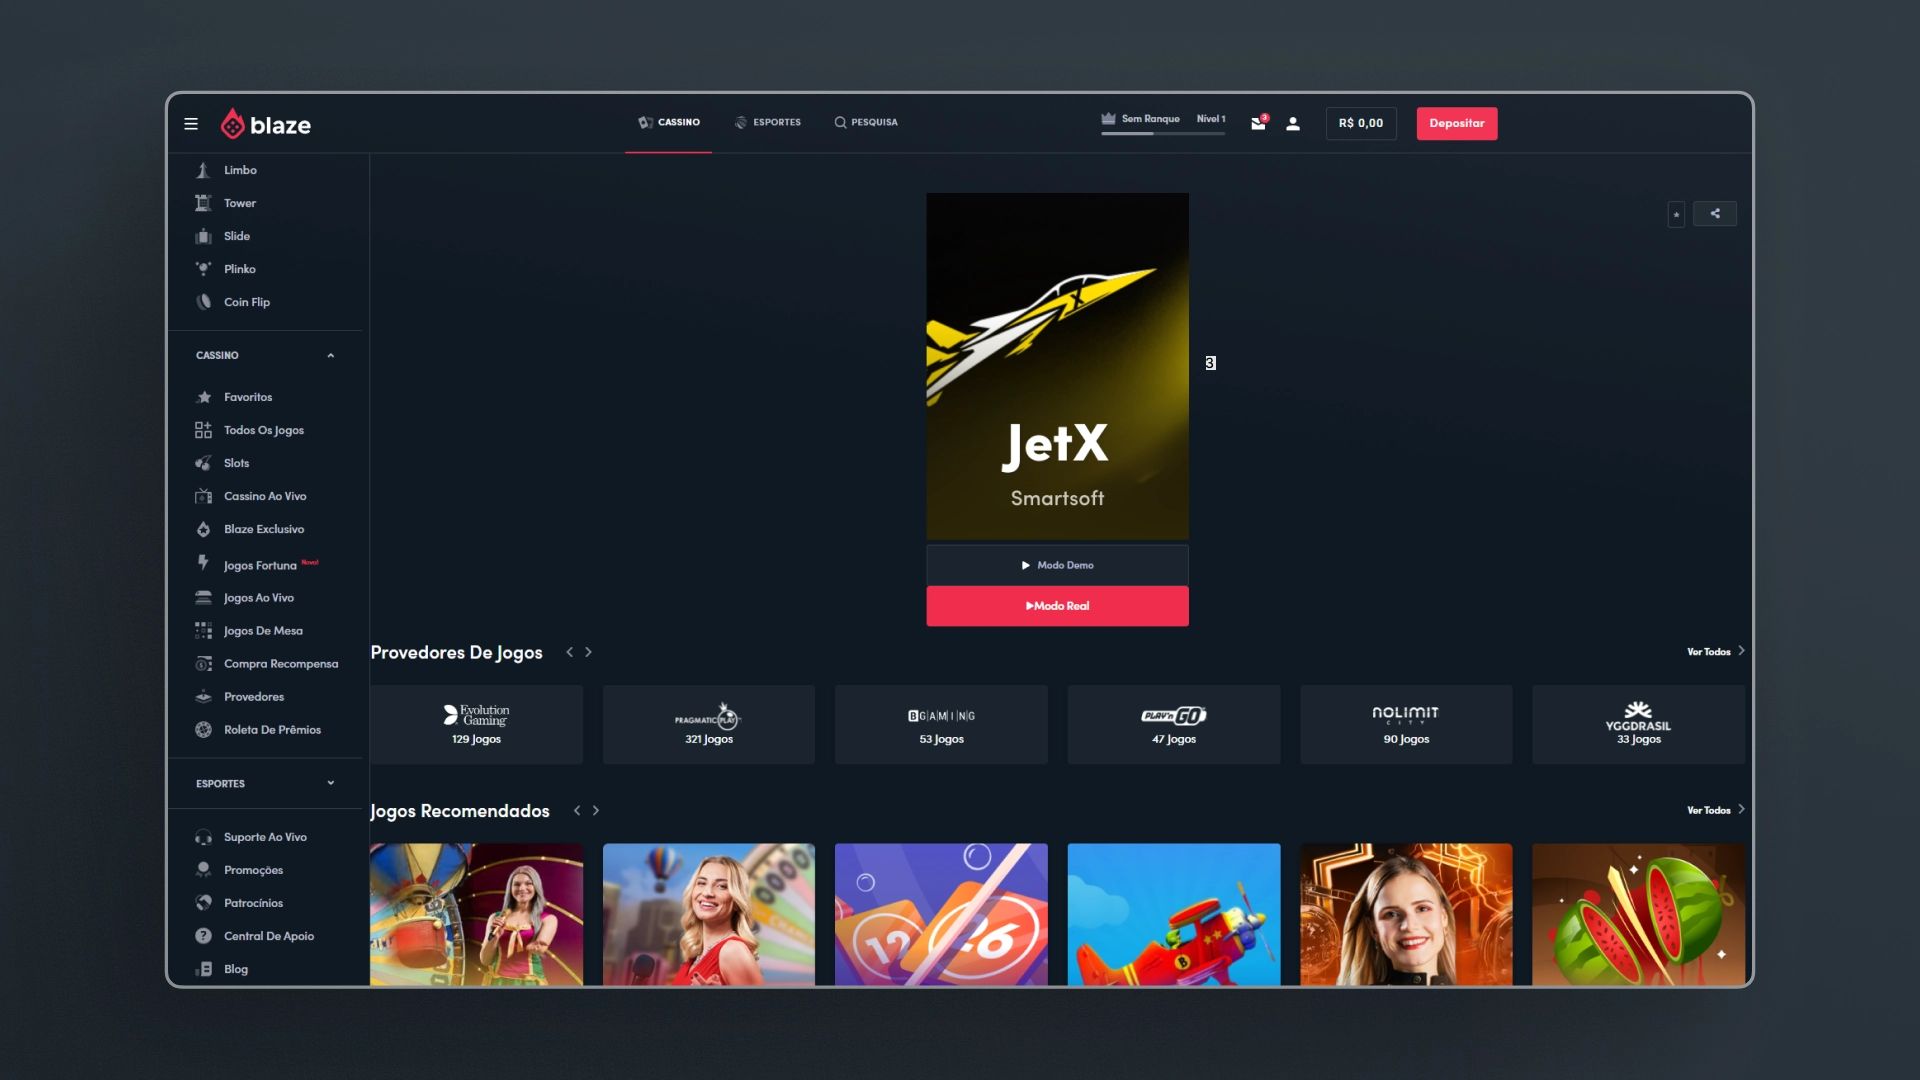Click the Blaze Exclusivo flame icon
Image resolution: width=1920 pixels, height=1080 pixels.
(203, 529)
